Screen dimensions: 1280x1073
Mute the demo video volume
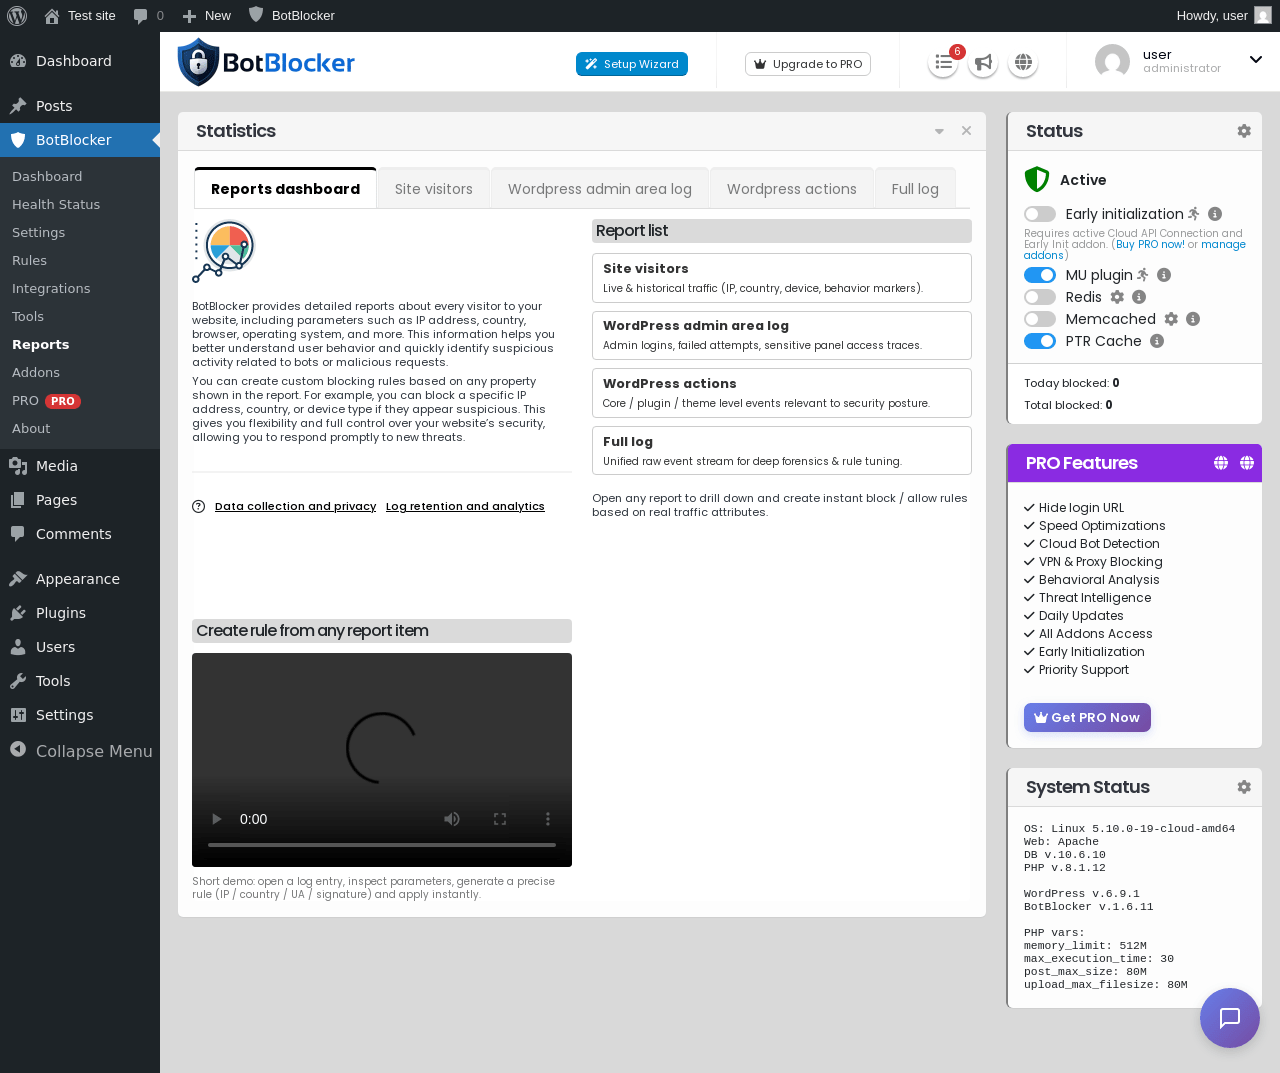click(x=452, y=819)
